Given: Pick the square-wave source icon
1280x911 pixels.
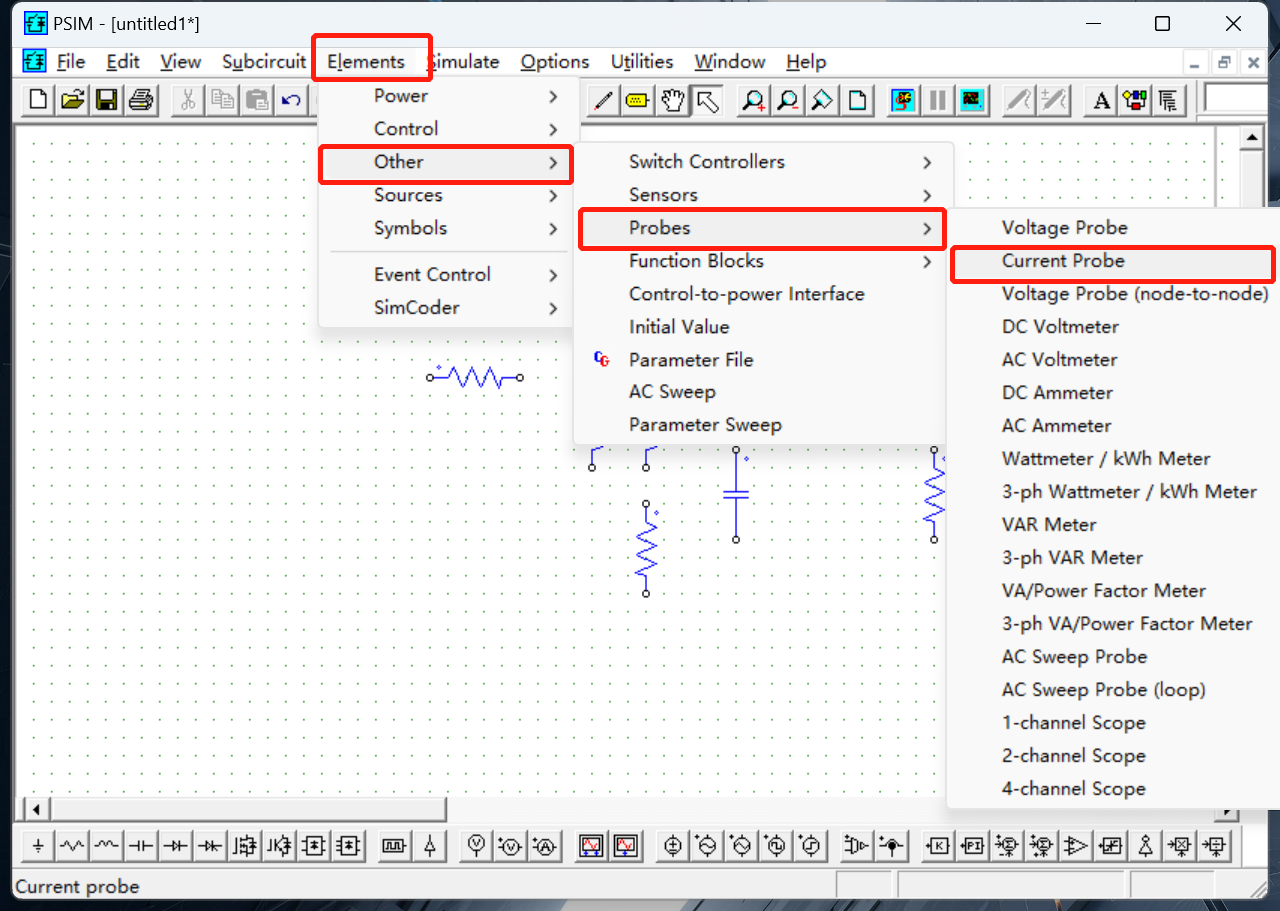Looking at the screenshot, I should (776, 846).
